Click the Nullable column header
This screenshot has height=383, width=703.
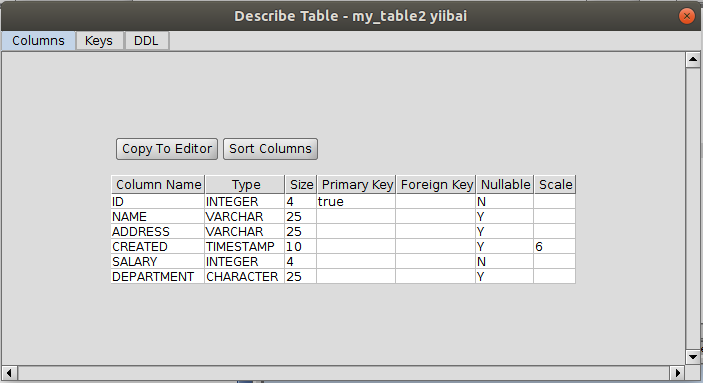[505, 185]
